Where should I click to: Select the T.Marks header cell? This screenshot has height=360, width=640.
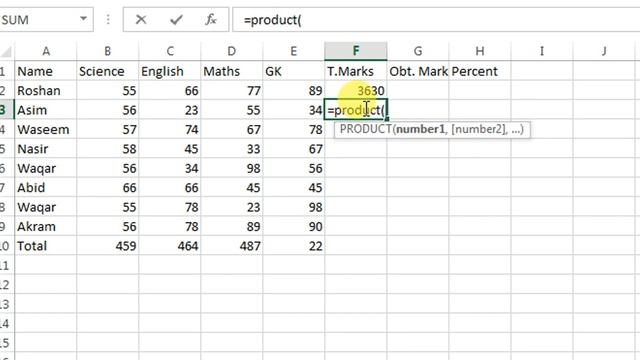(356, 71)
